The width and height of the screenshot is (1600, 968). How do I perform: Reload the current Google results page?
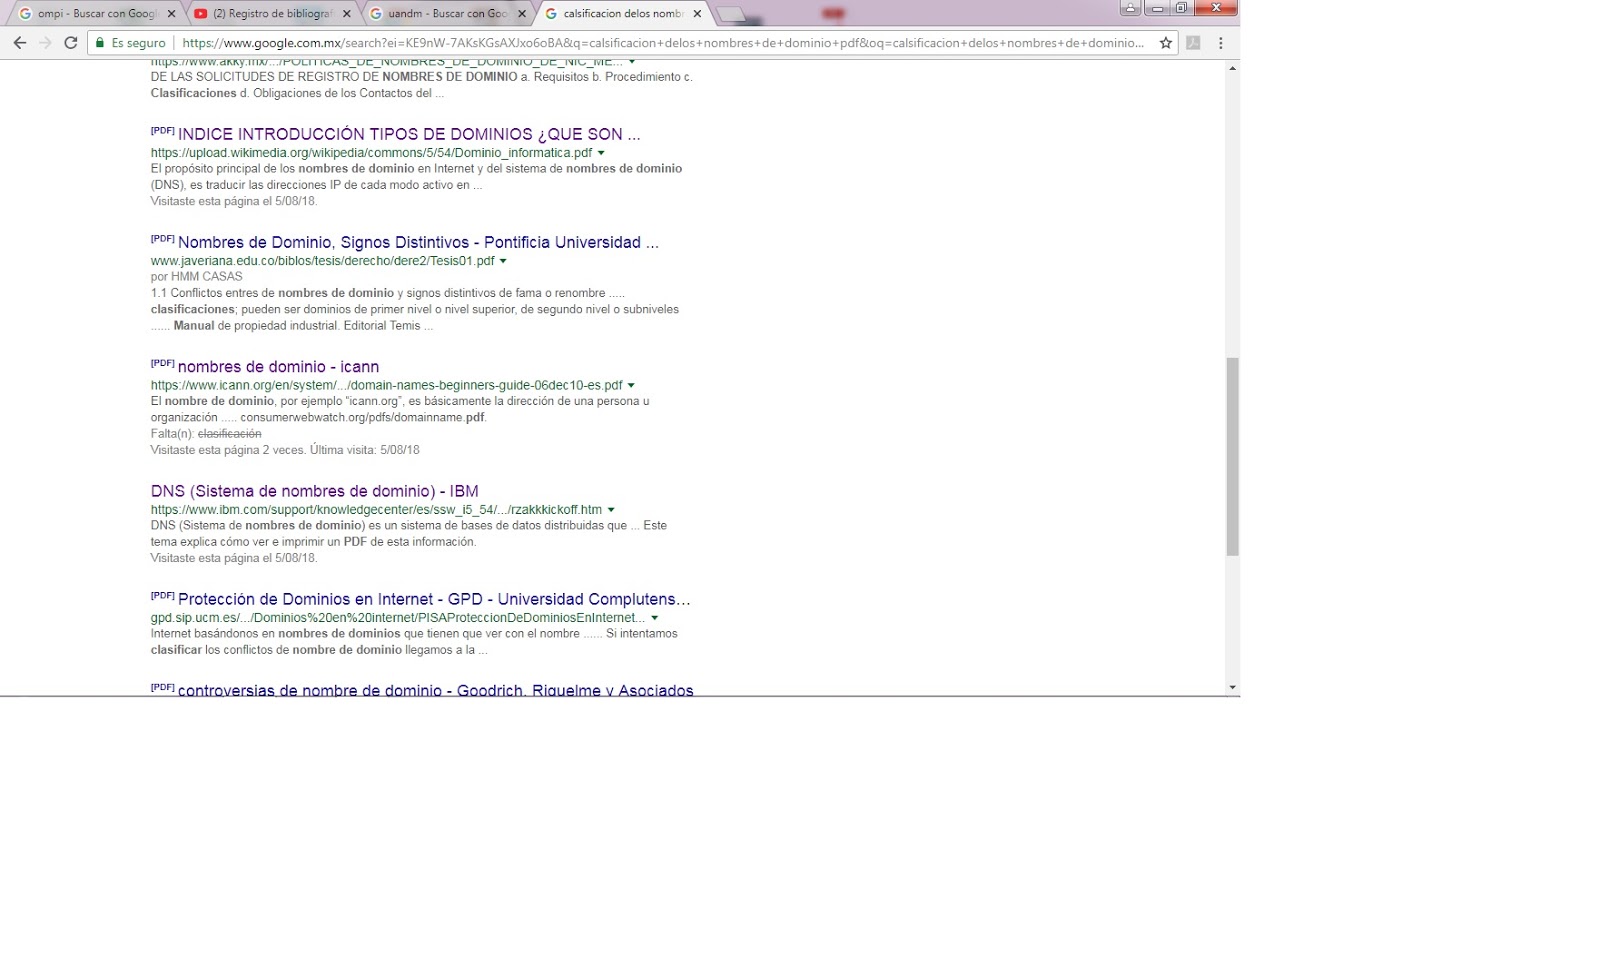[71, 43]
